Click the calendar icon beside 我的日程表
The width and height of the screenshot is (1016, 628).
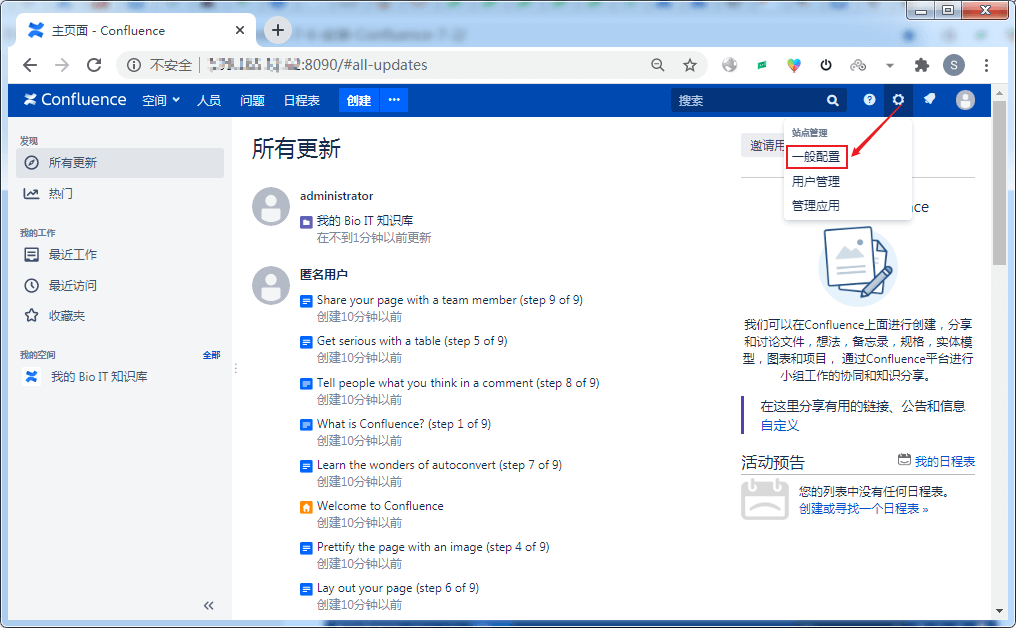(x=904, y=459)
